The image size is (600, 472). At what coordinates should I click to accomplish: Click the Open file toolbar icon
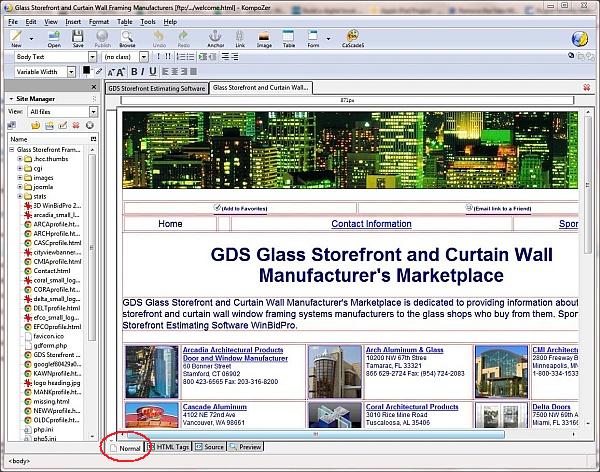[x=54, y=39]
